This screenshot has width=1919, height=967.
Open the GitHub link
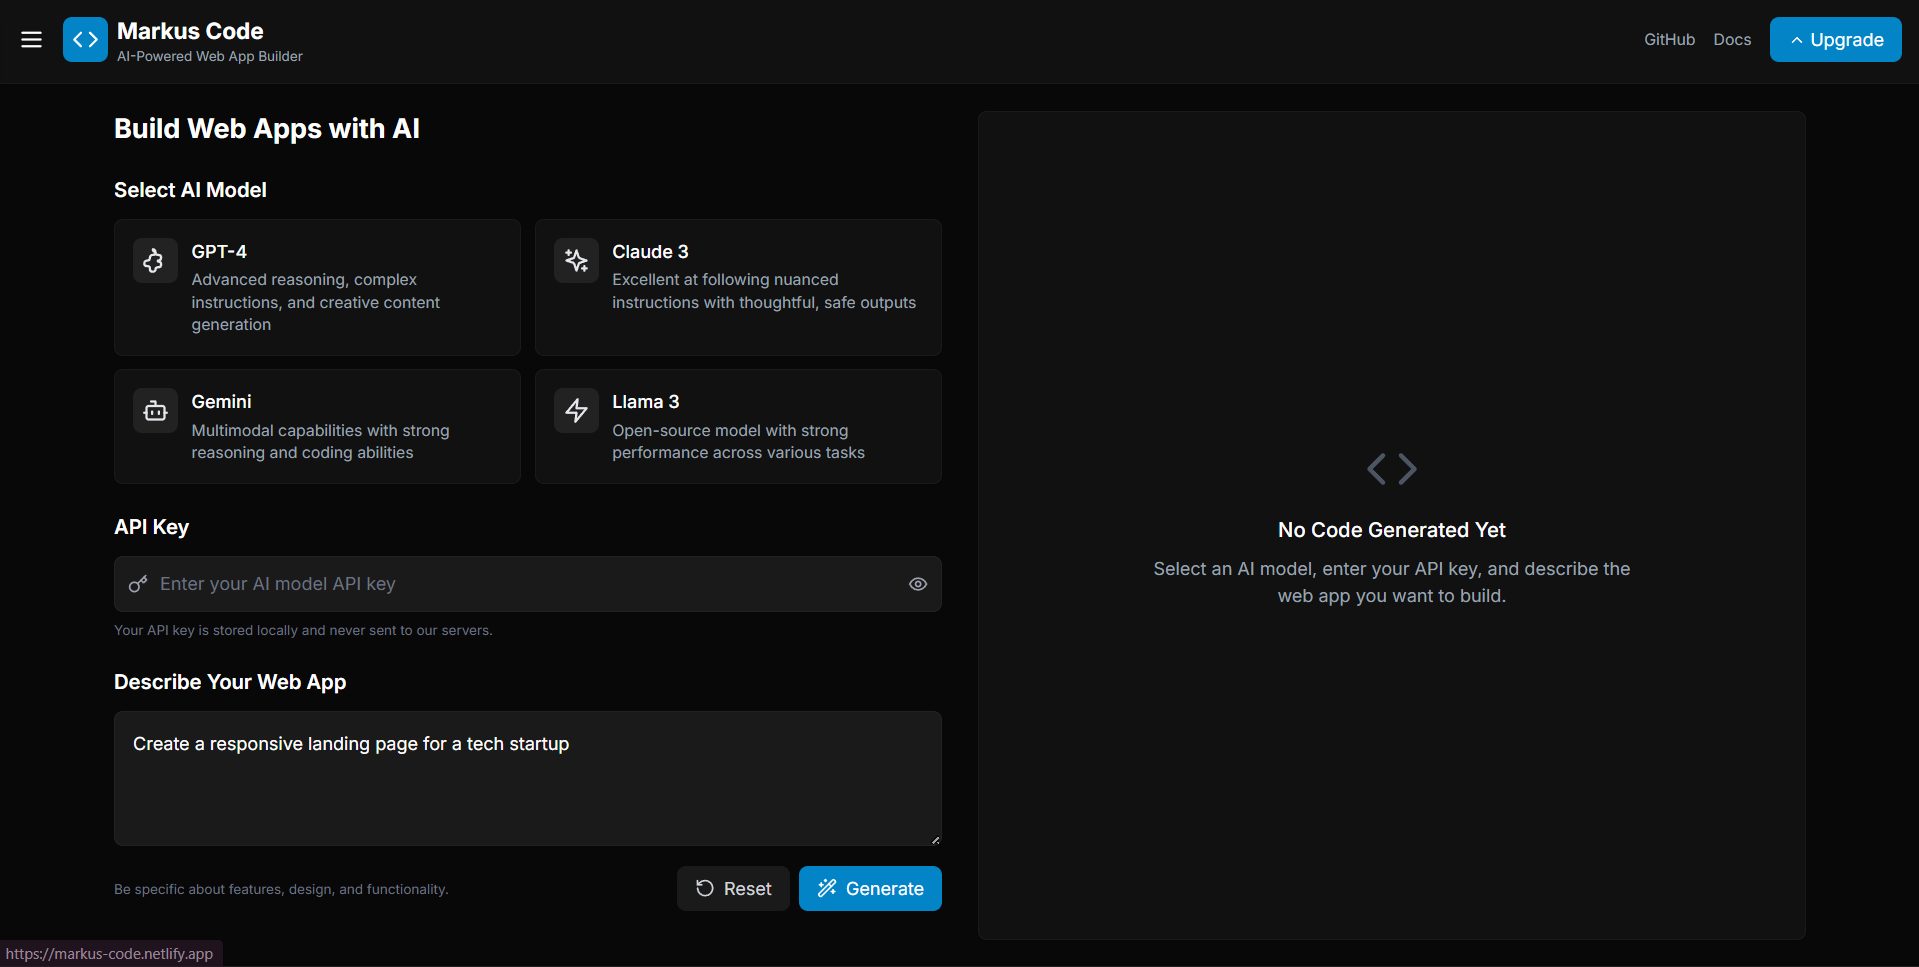point(1669,40)
